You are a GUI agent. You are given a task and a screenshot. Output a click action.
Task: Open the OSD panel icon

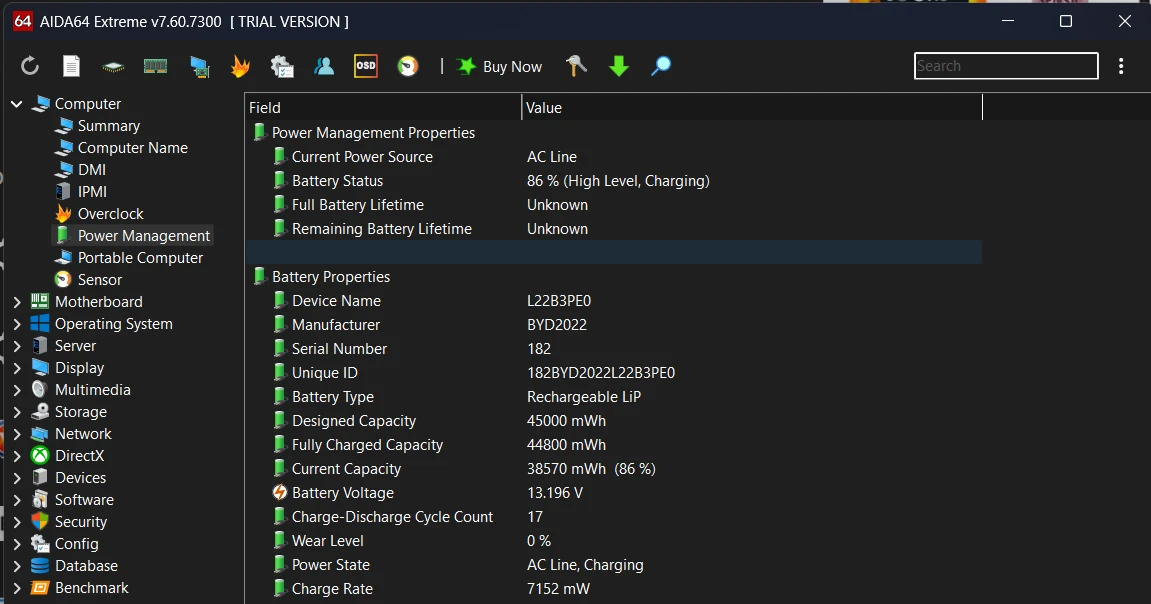click(x=366, y=67)
